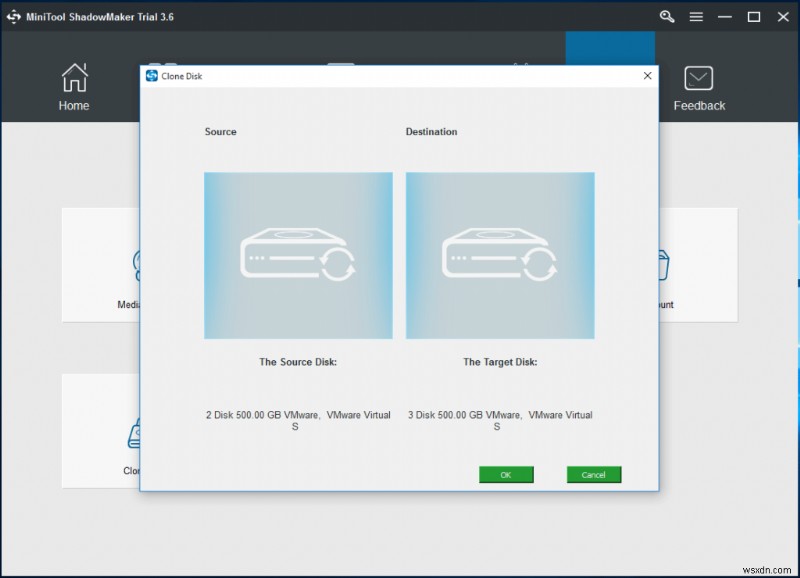Select the Source disk panel
Viewport: 800px width, 578px height.
[298, 256]
